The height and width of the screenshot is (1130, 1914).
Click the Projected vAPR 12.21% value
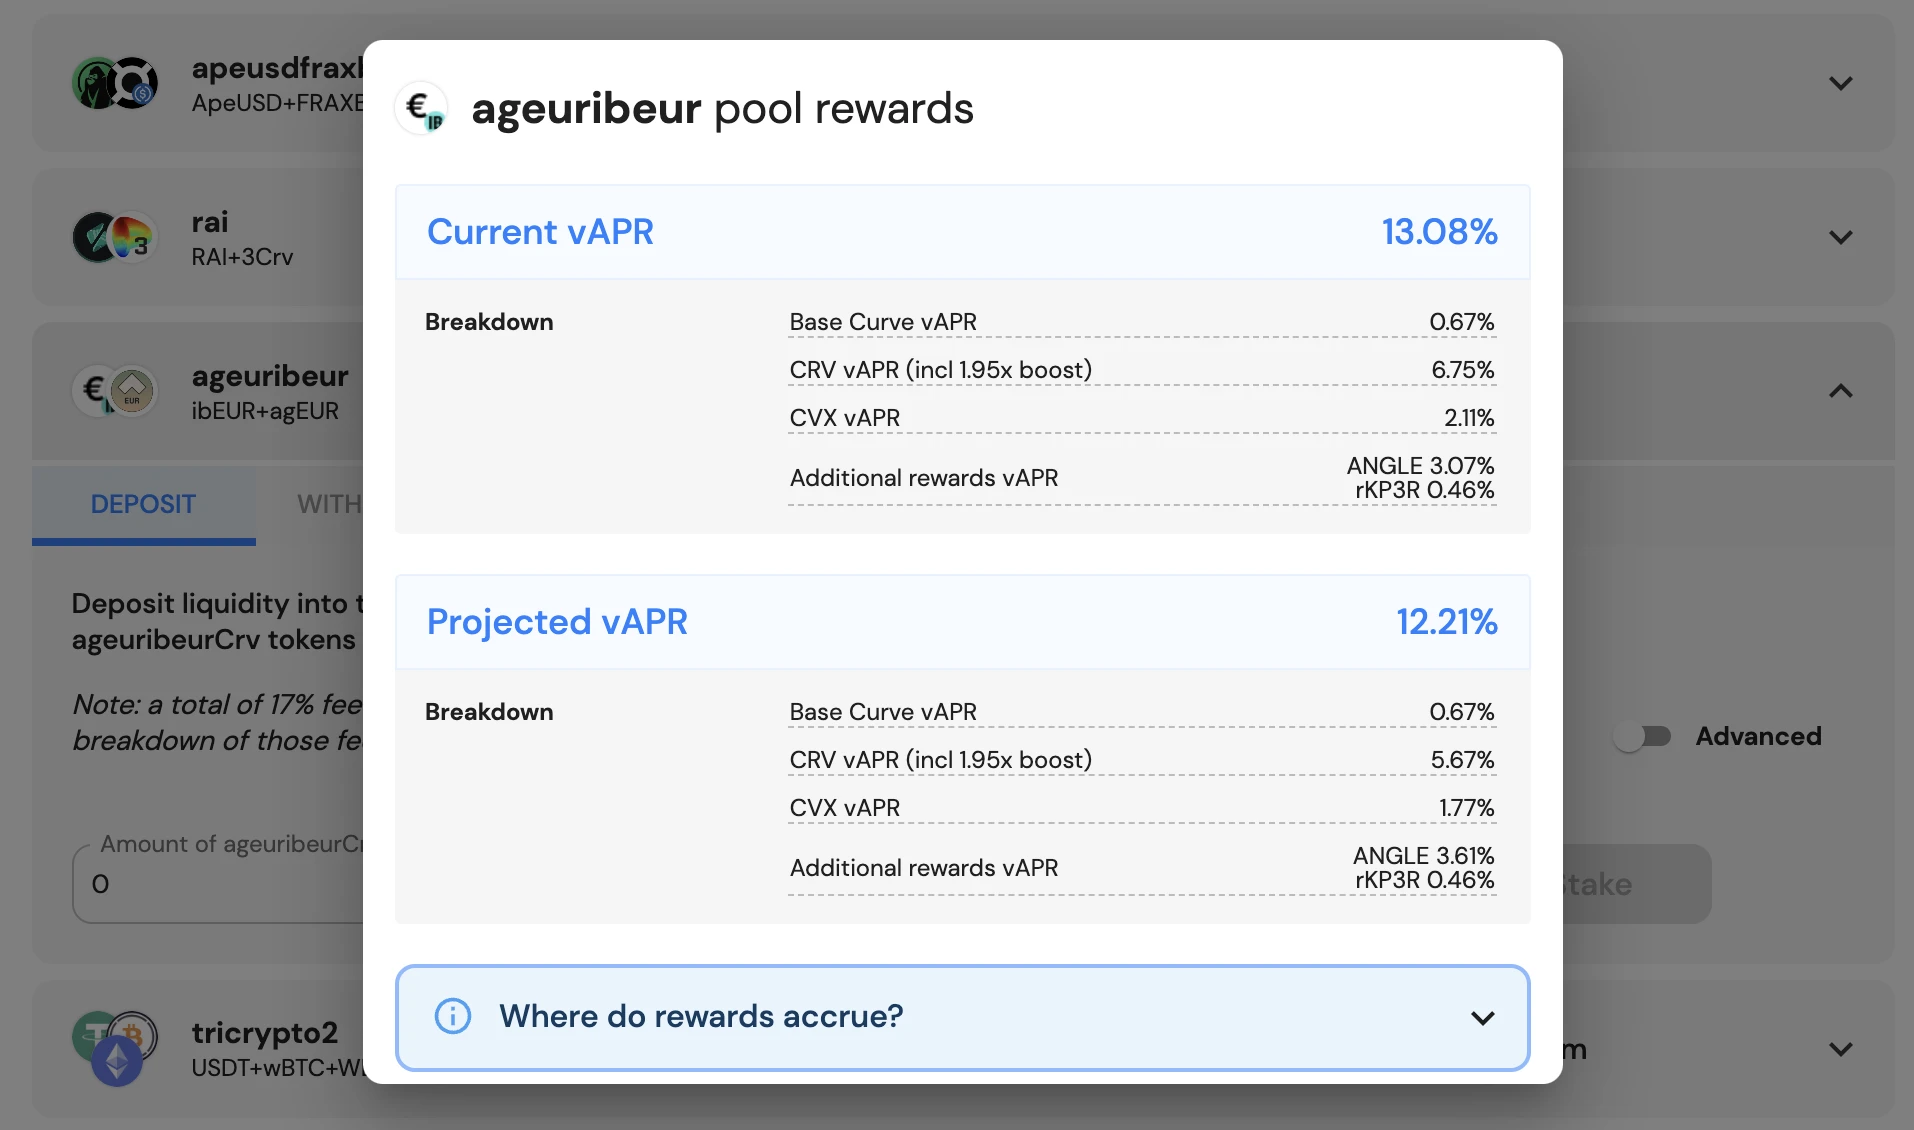[x=1447, y=622]
